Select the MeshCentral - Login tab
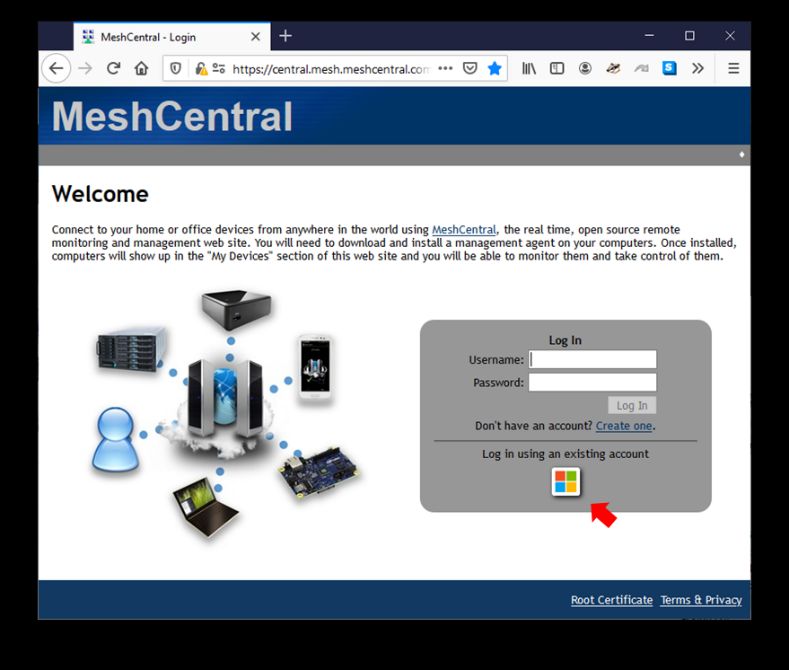Screen dimensions: 789x670 click(x=160, y=37)
